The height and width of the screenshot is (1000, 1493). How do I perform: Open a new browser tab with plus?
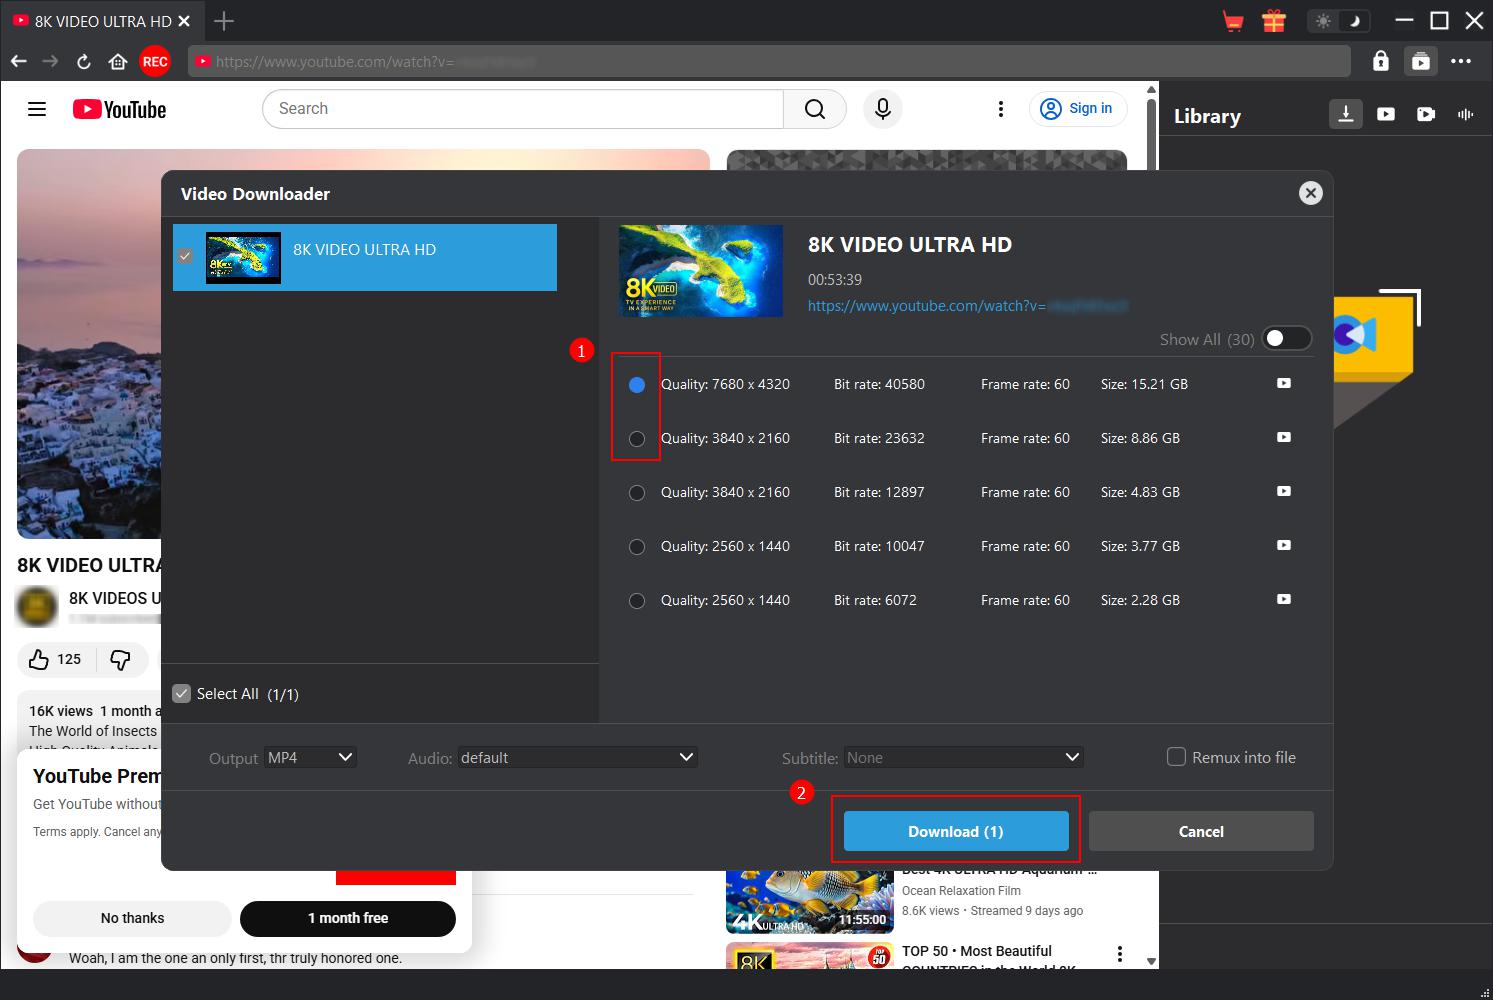tap(225, 21)
